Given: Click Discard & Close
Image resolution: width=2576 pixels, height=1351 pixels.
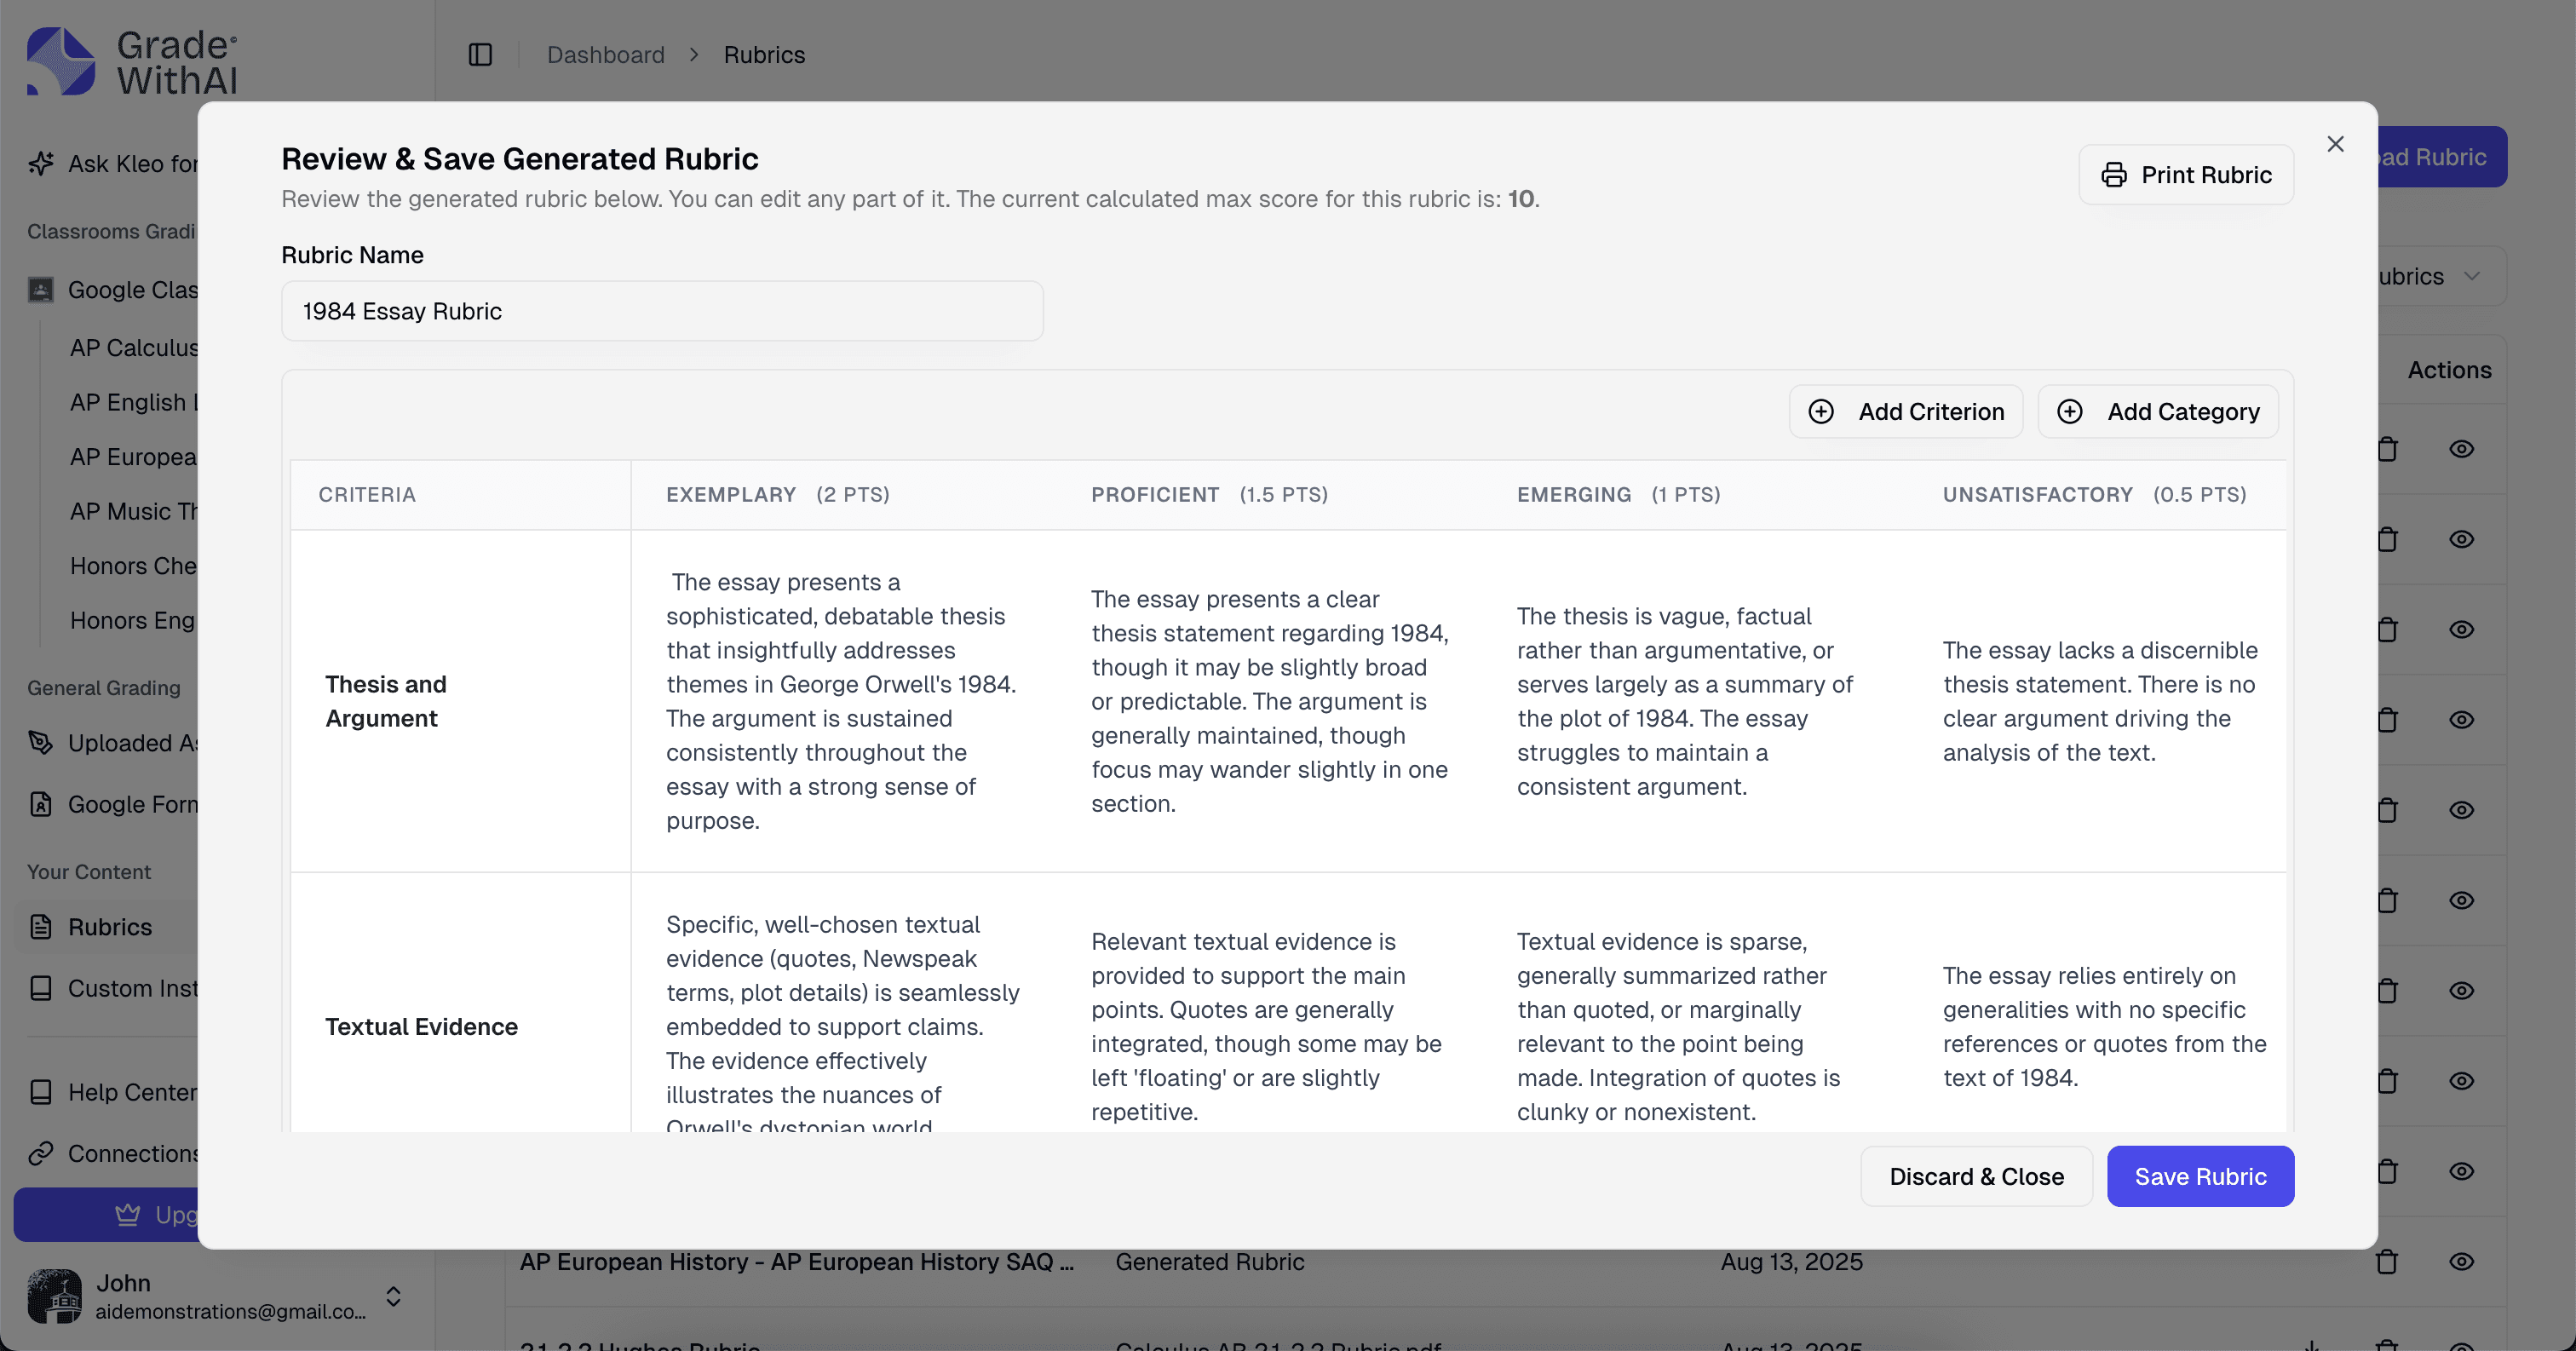Looking at the screenshot, I should click(1975, 1176).
